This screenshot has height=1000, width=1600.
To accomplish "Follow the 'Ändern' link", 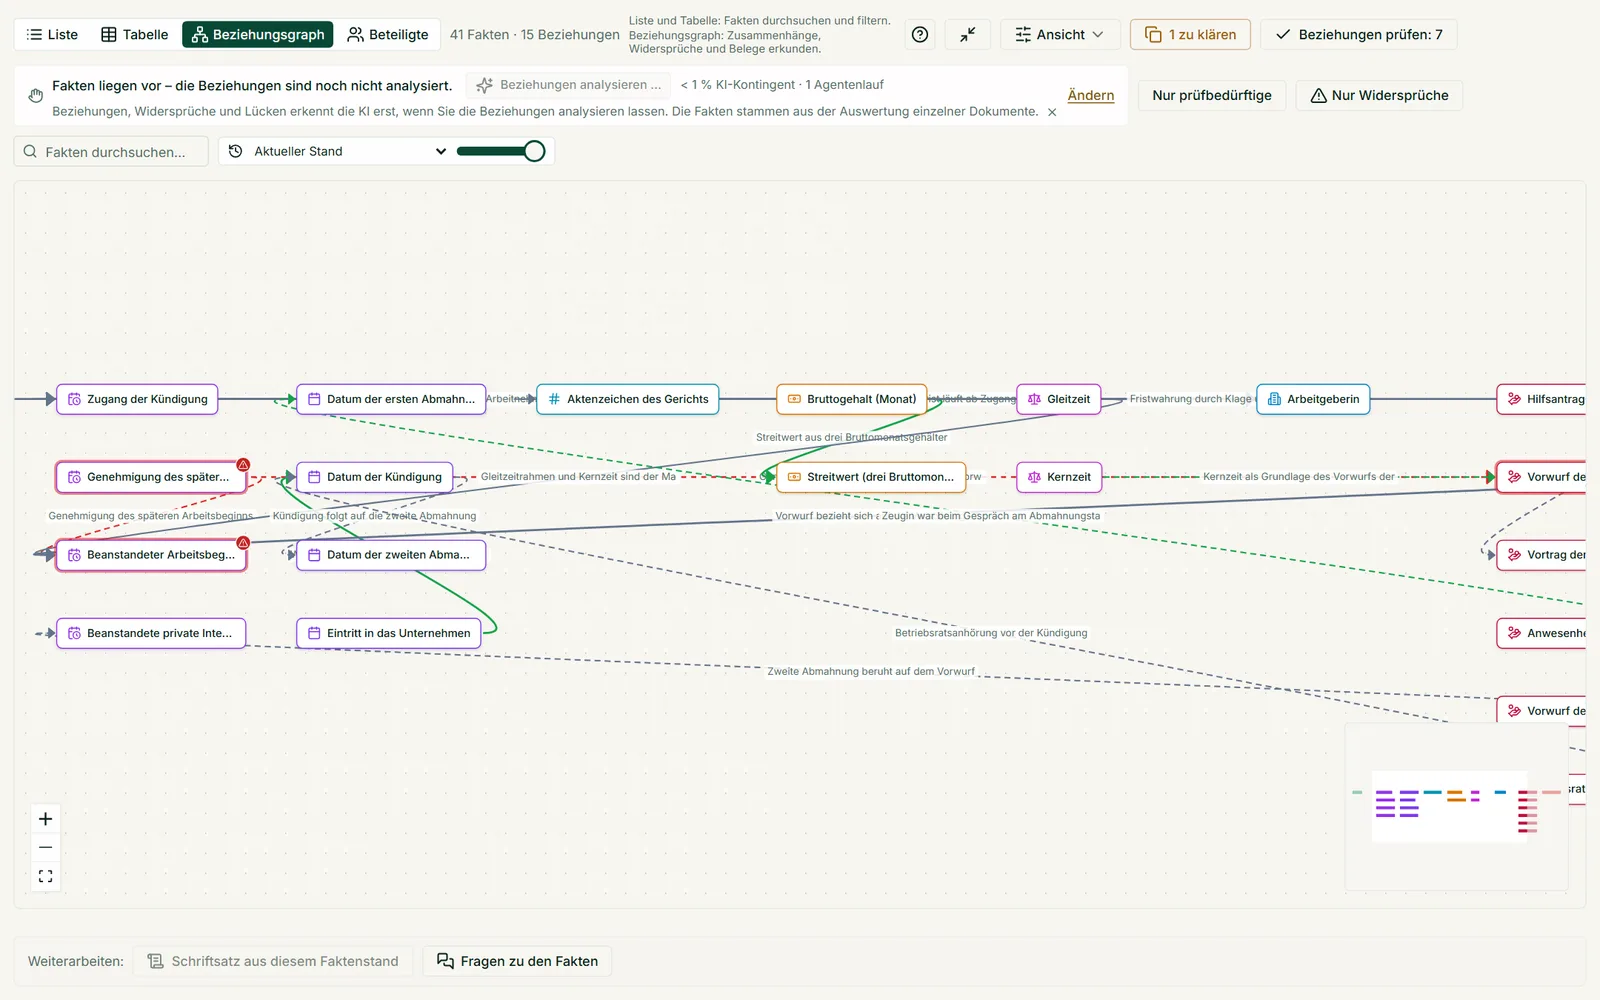I will click(1091, 95).
